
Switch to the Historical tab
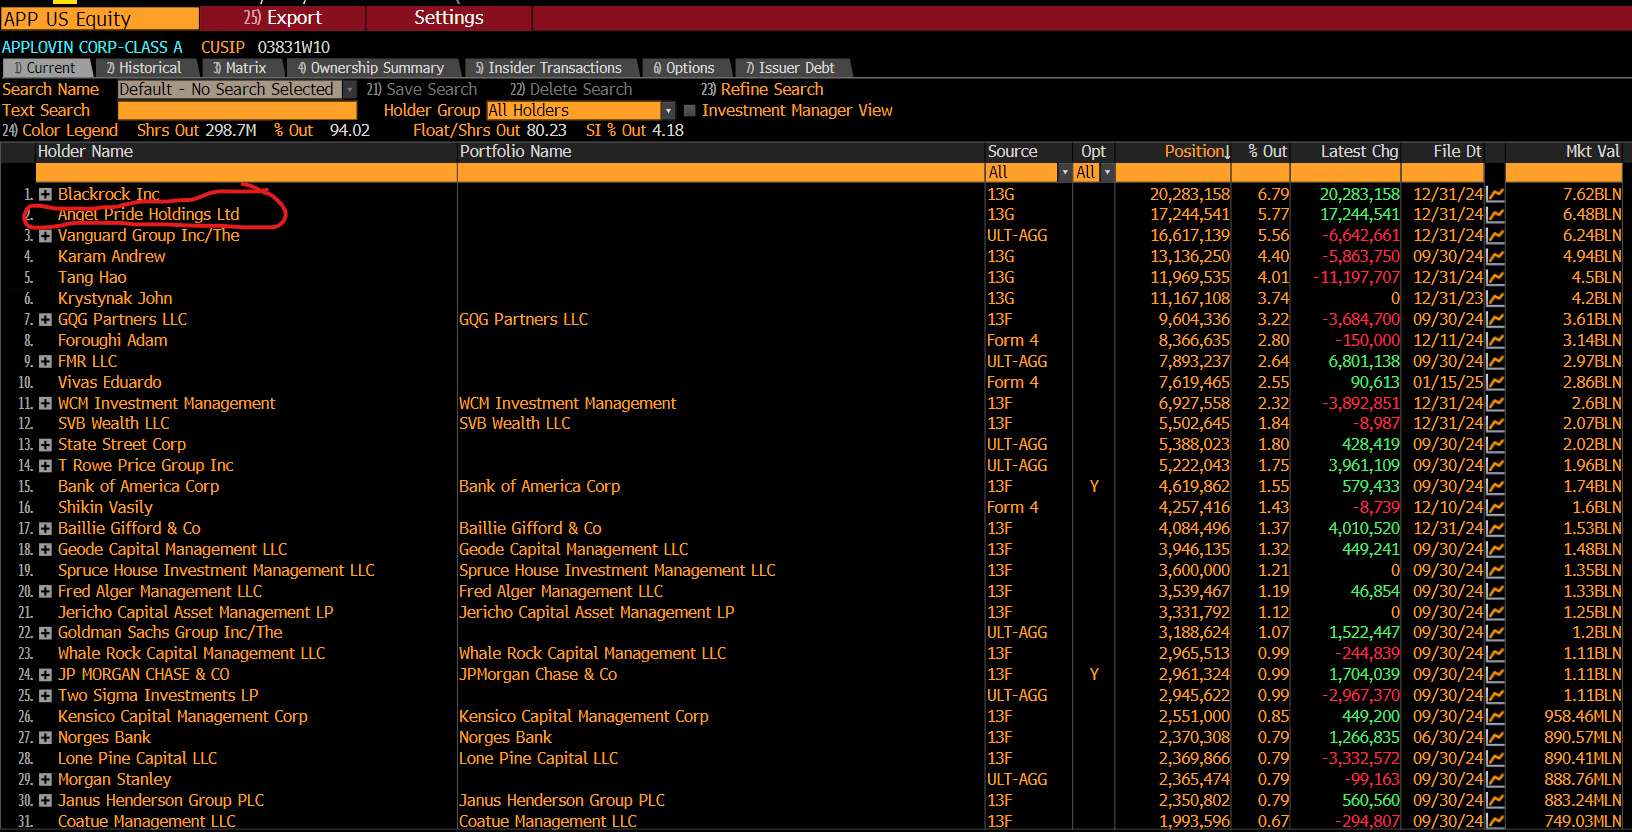145,68
